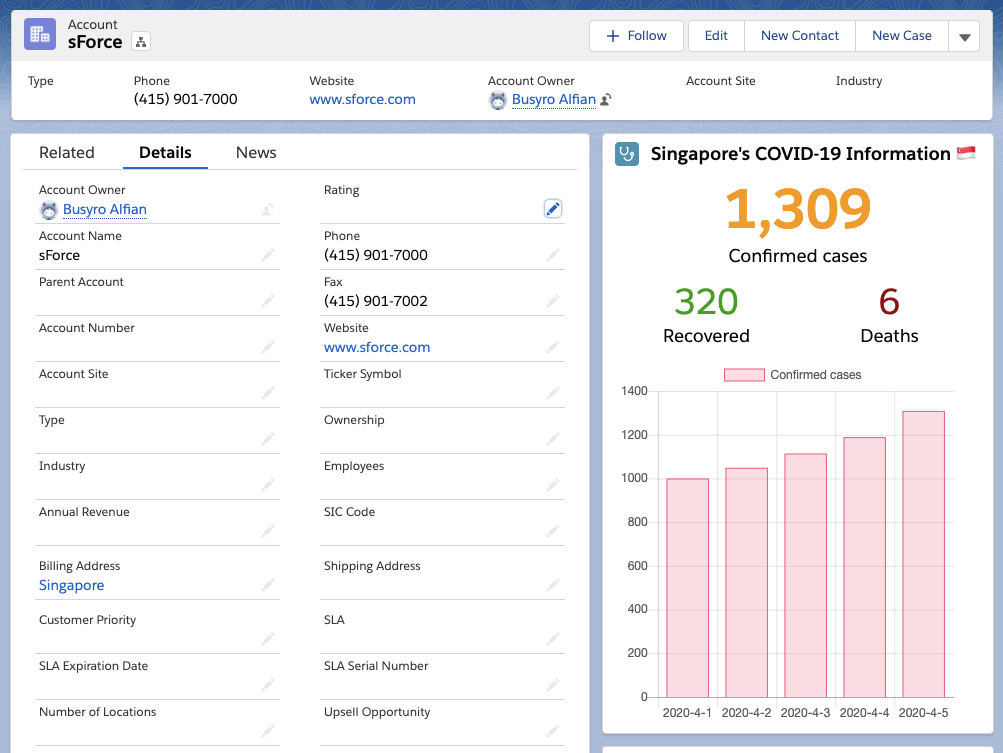Open the more actions dropdown arrow
This screenshot has width=1003, height=753.
click(x=965, y=36)
